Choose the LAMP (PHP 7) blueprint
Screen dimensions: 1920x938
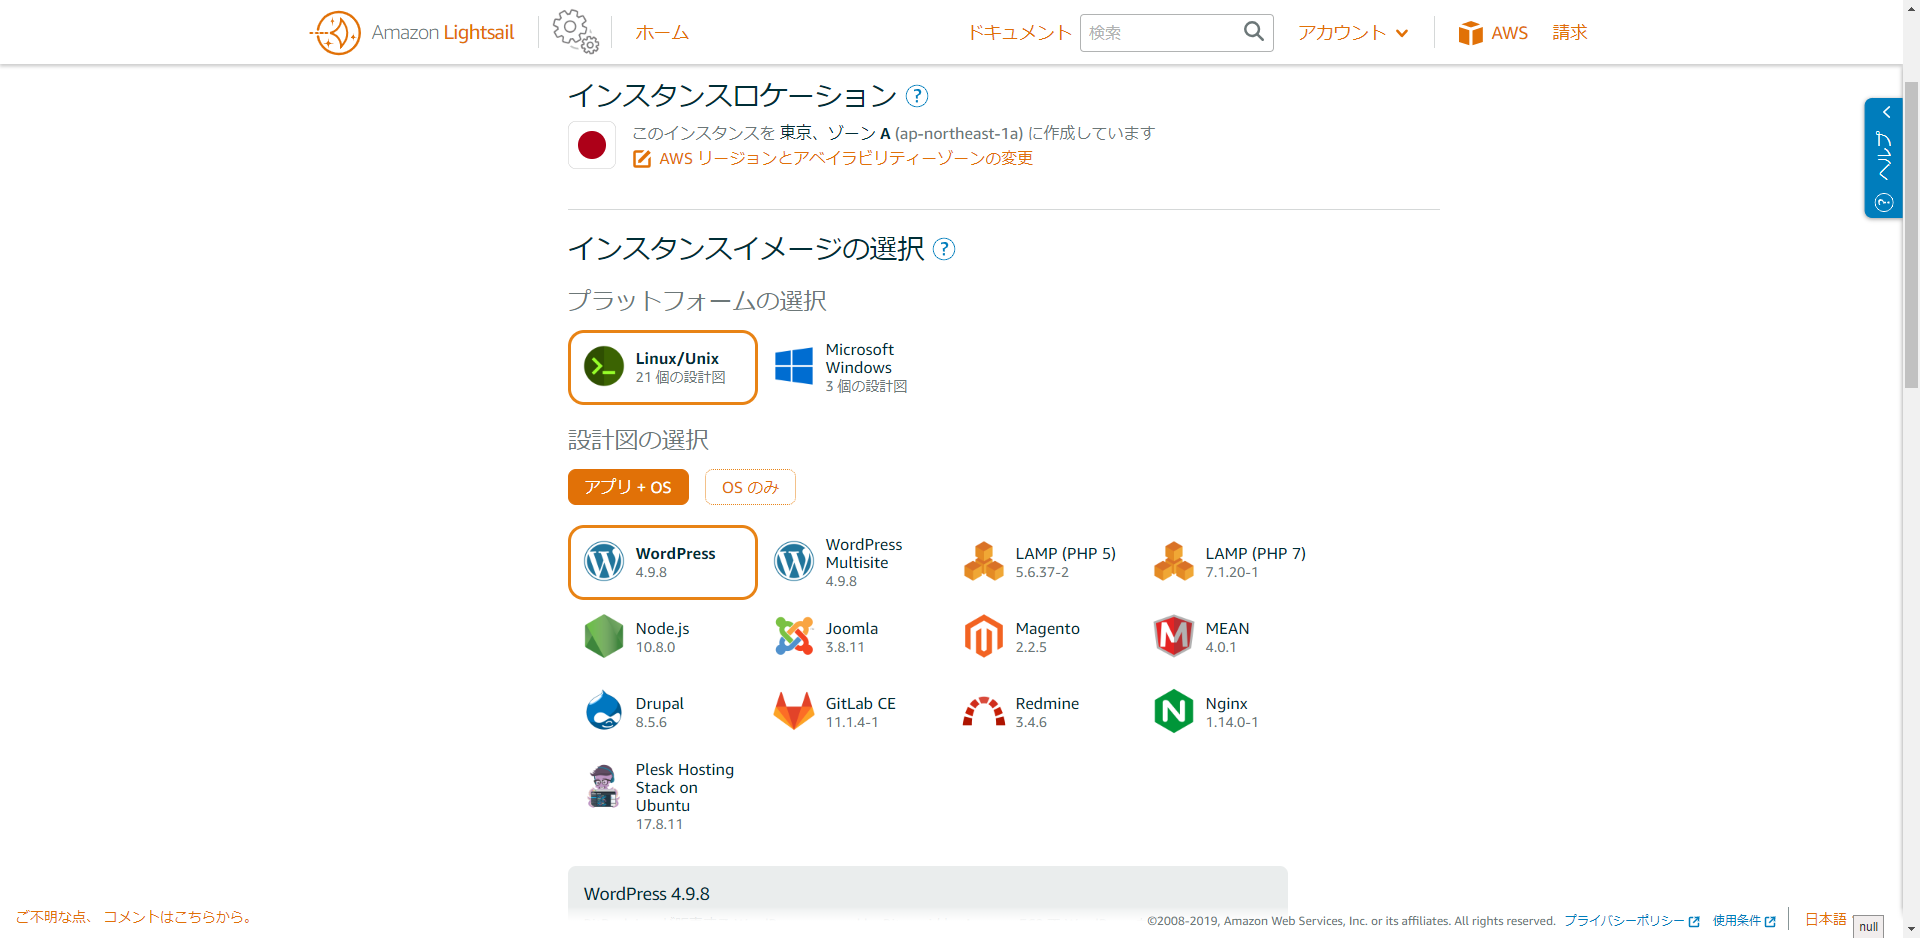click(1233, 562)
